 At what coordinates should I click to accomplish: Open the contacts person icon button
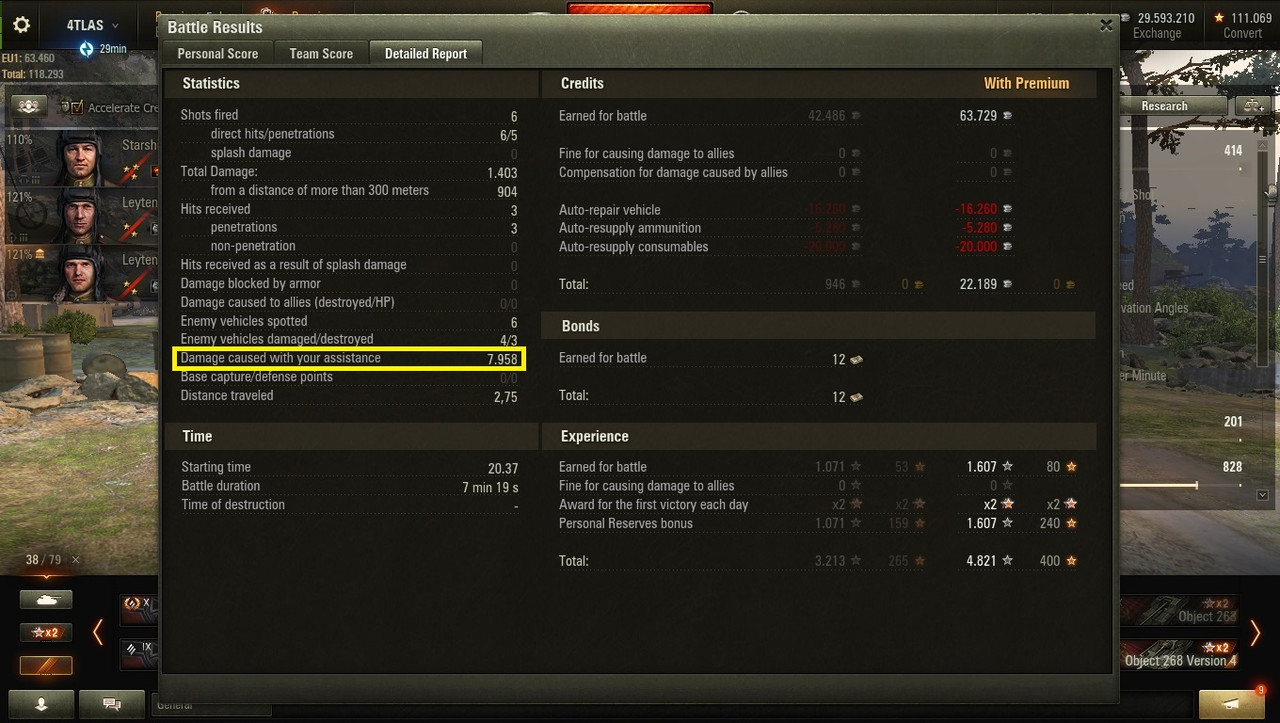[x=41, y=704]
